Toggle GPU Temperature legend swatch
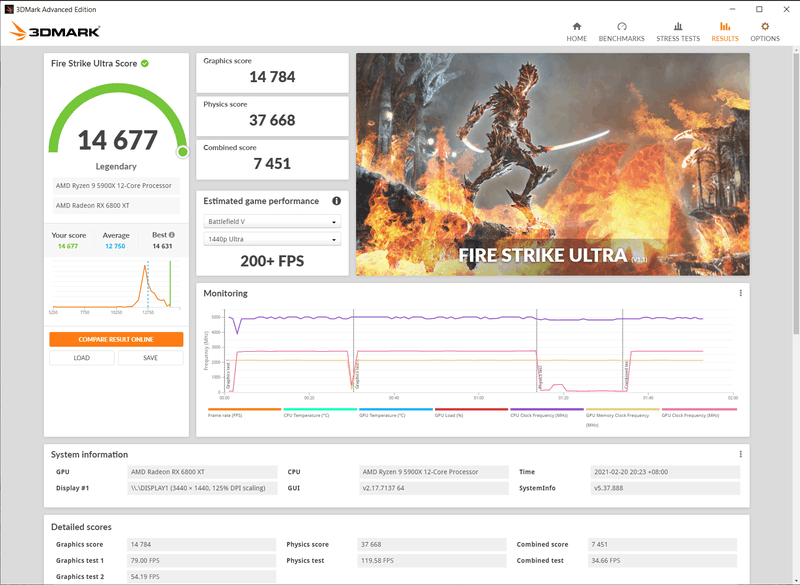Screen dimensions: 800x585 395,409
